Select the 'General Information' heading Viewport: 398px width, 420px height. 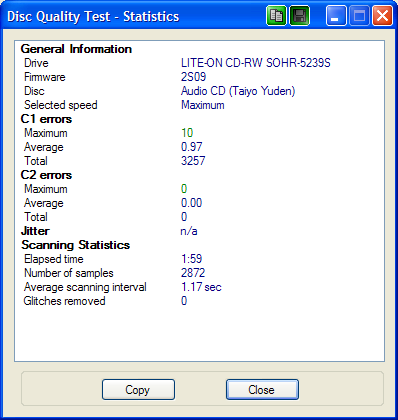click(x=76, y=49)
